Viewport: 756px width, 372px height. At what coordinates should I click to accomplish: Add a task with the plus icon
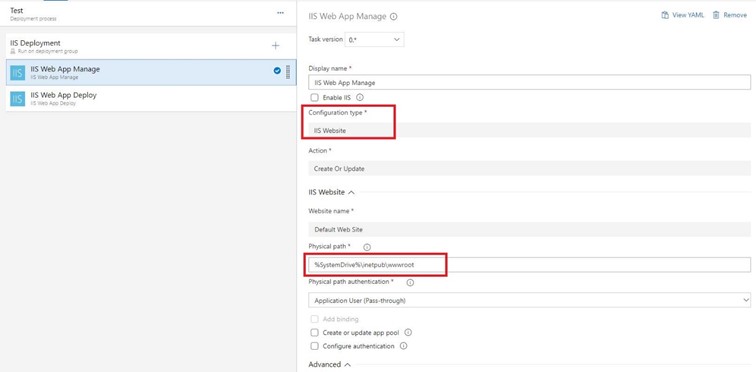coord(275,46)
